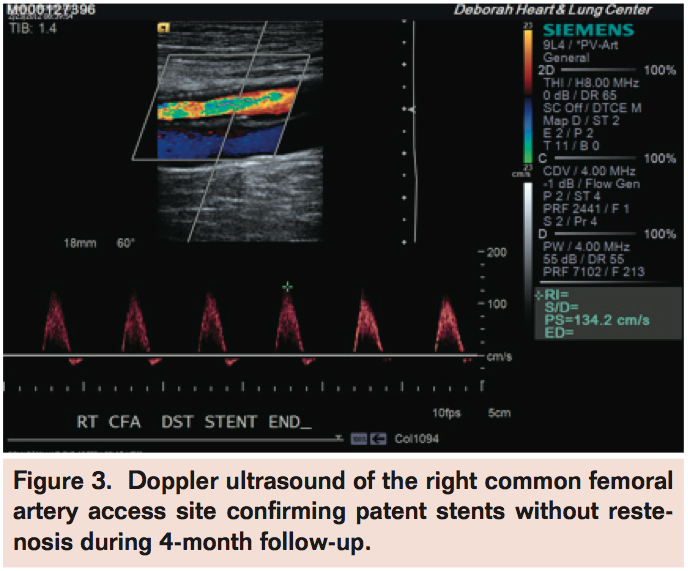Click the RI= measurement label
The width and height of the screenshot is (688, 571).
[556, 294]
